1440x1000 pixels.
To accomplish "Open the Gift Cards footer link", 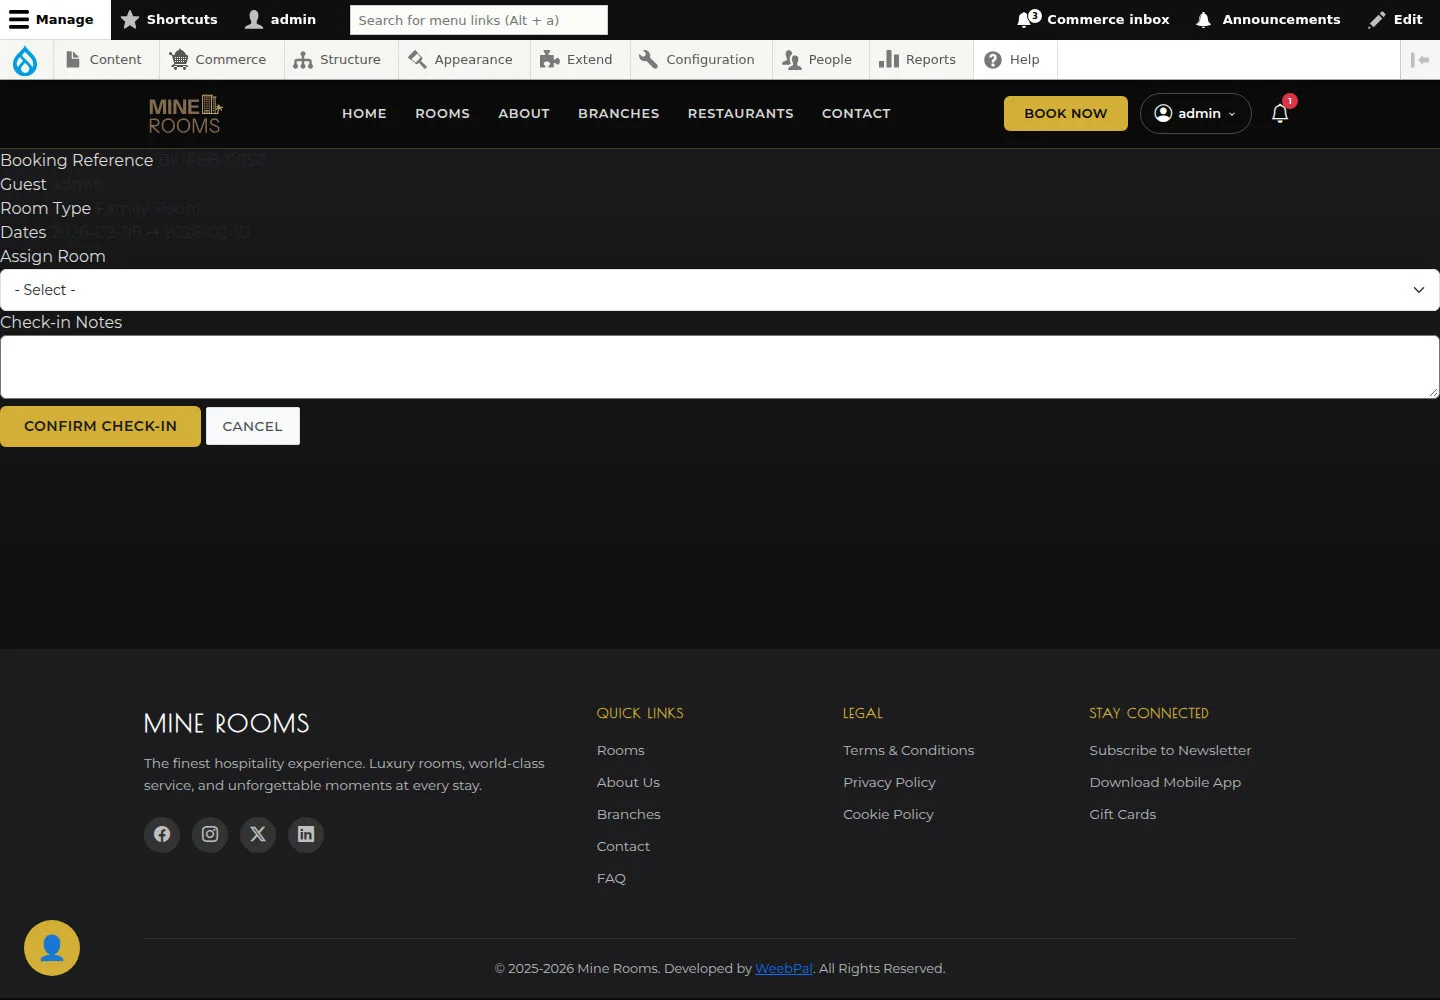I will coord(1122,814).
